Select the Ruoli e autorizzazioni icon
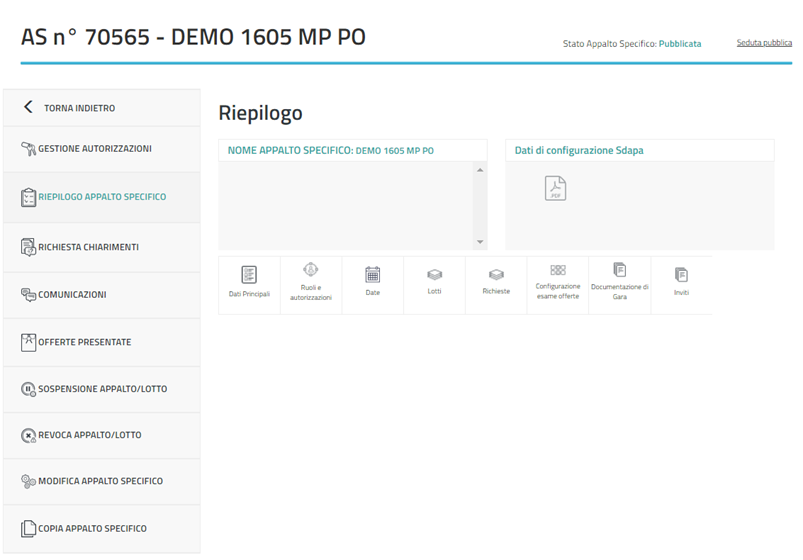The image size is (803, 560). click(310, 270)
